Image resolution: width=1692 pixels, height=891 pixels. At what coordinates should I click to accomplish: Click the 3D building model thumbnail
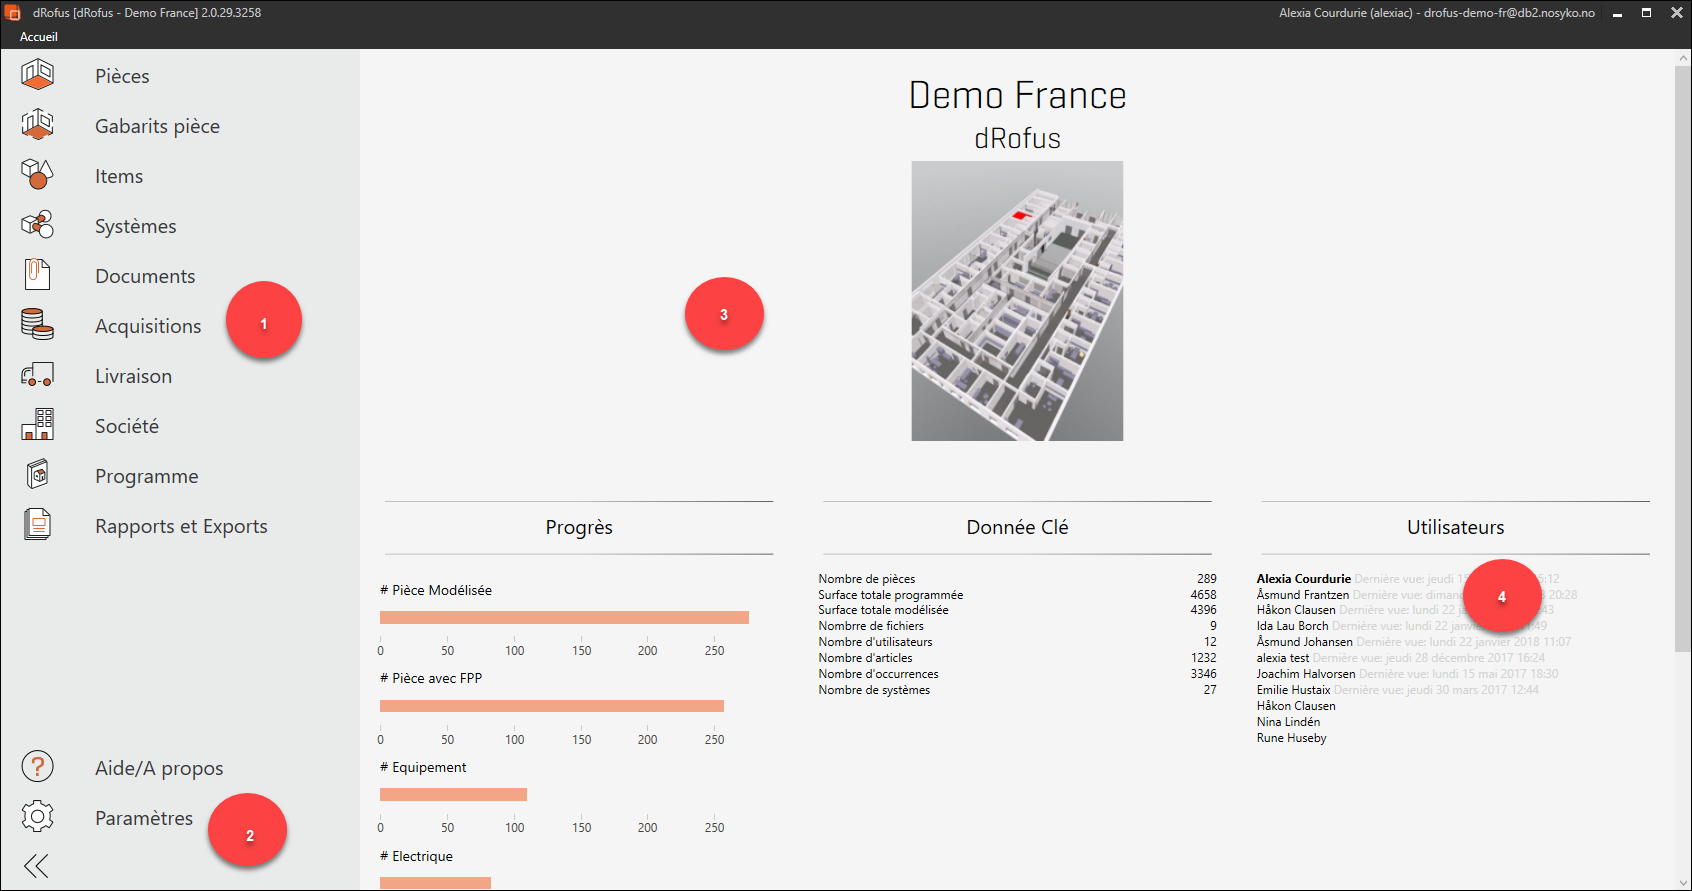[x=1017, y=301]
